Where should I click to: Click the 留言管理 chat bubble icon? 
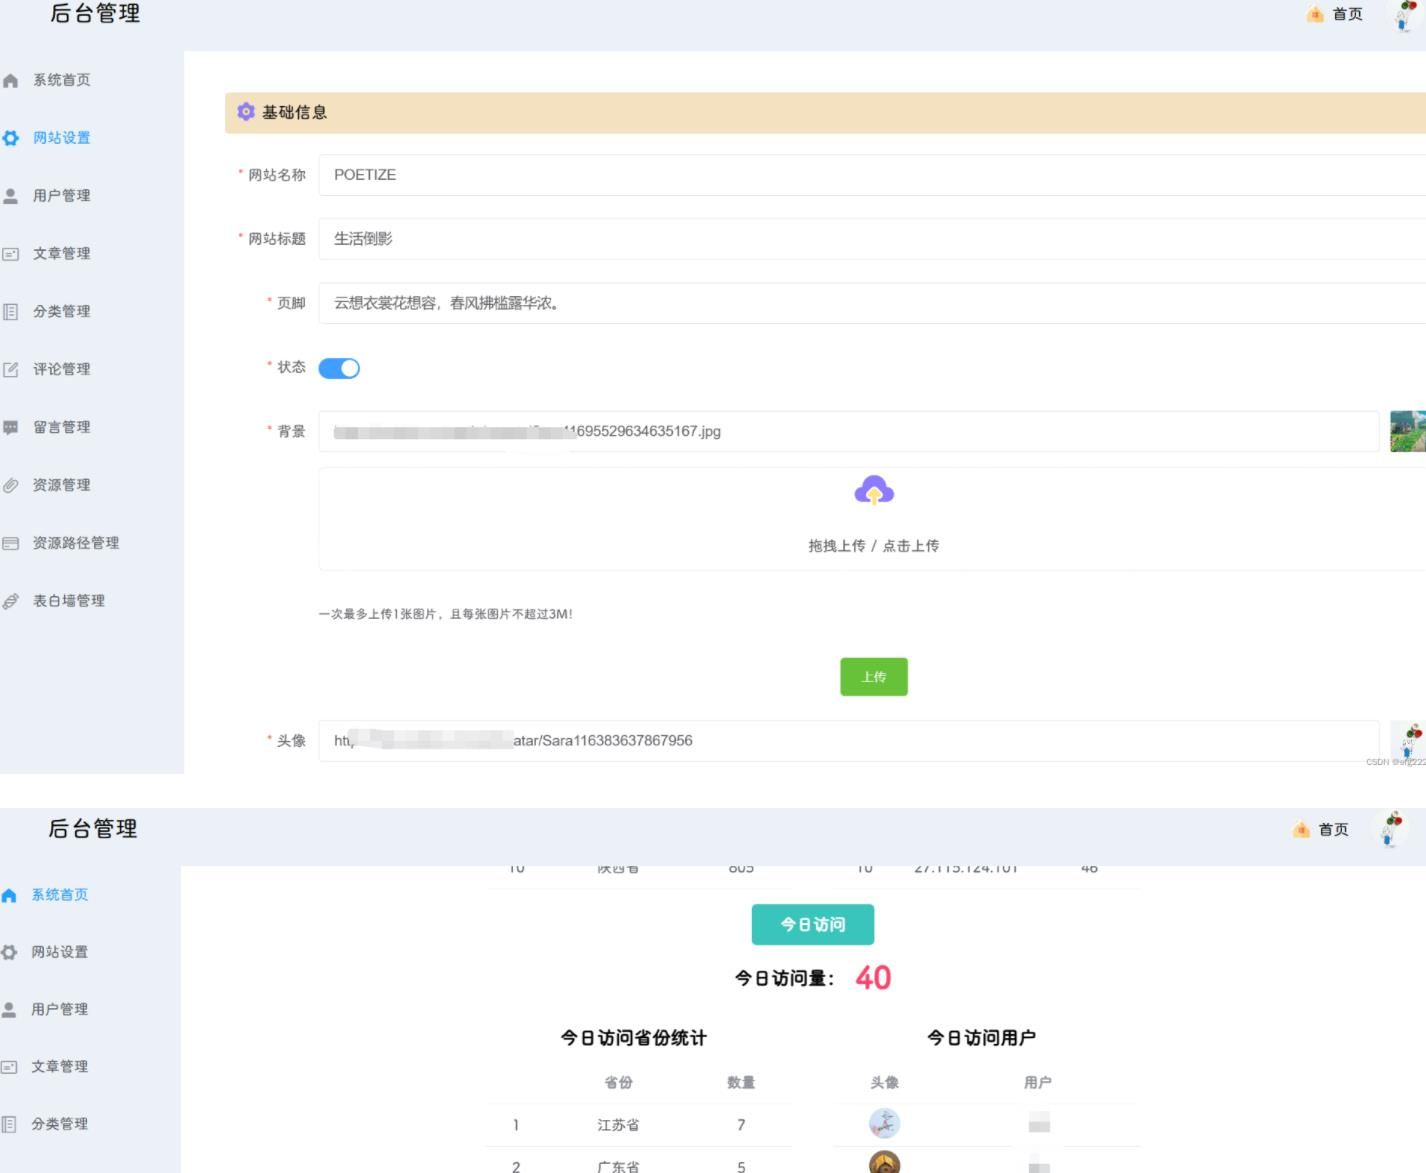[11, 426]
